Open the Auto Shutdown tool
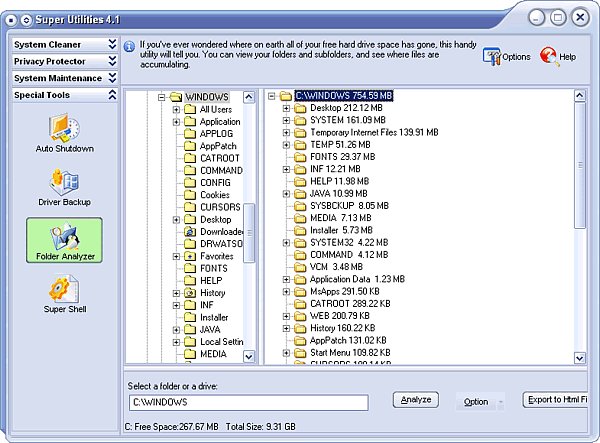Screen dimensions: 600x443 64,133
